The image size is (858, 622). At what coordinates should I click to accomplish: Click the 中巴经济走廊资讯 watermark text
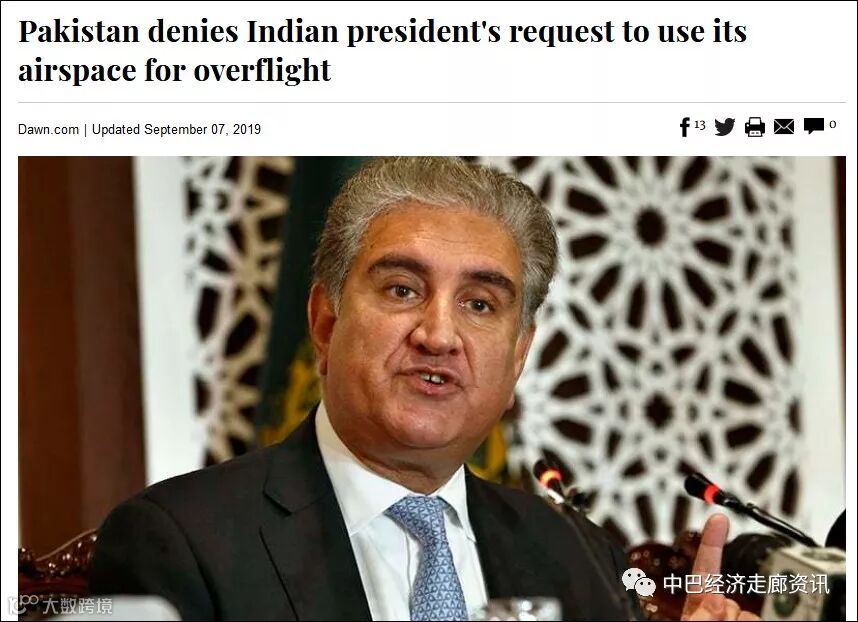tap(746, 584)
